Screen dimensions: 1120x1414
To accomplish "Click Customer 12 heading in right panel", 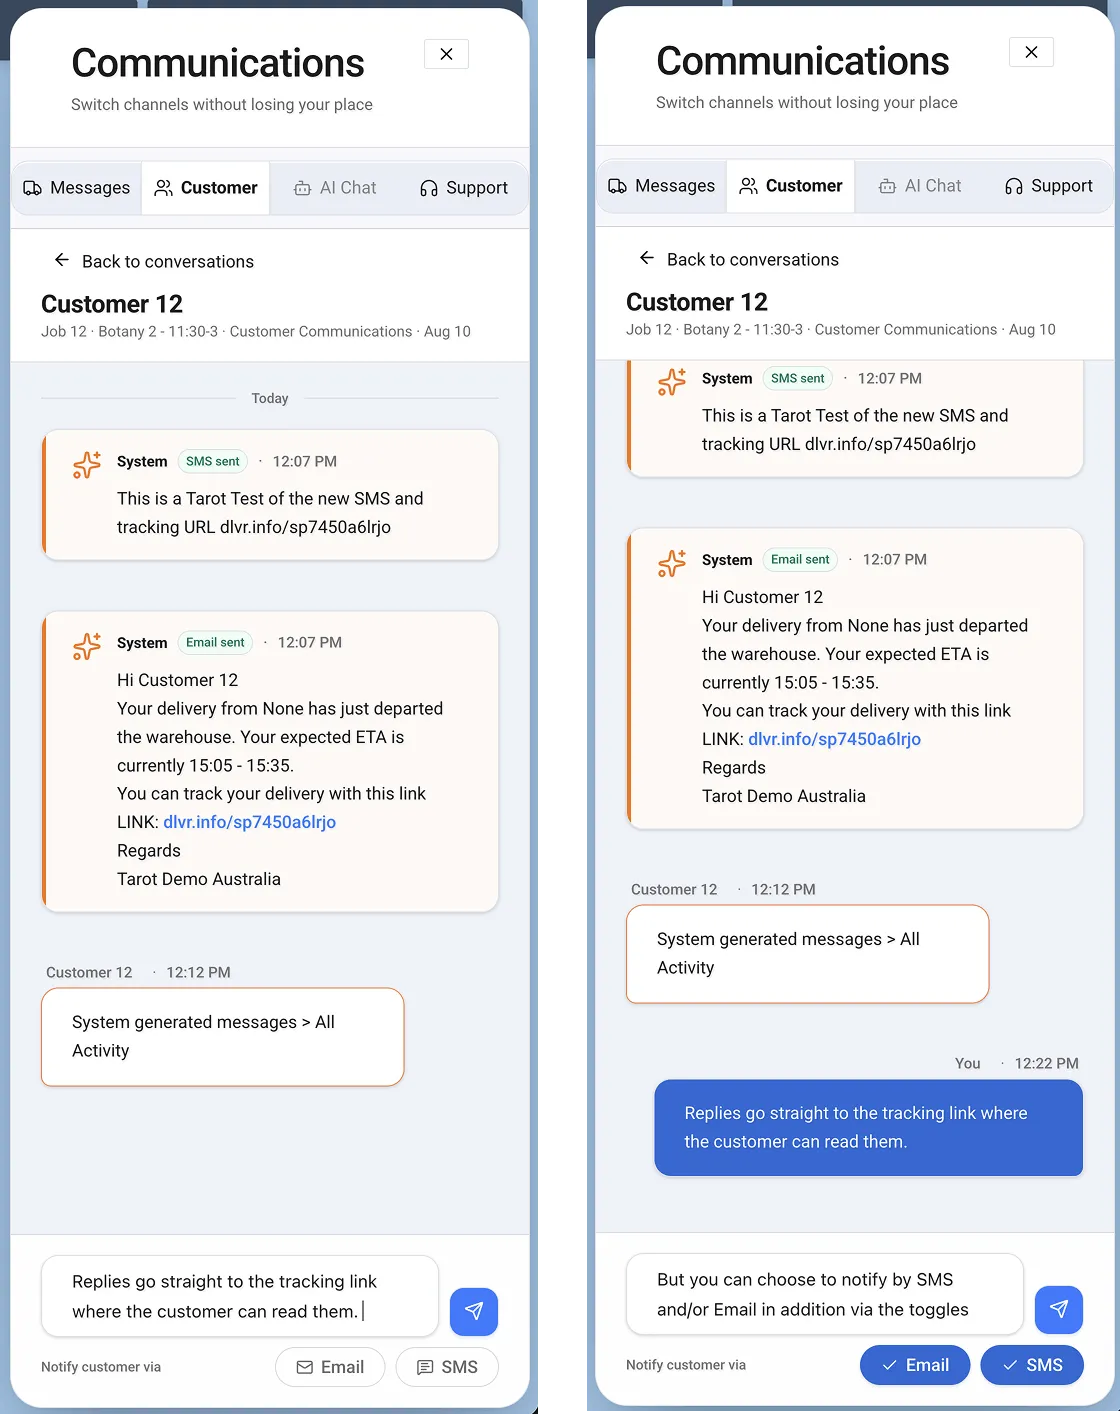I will point(697,302).
